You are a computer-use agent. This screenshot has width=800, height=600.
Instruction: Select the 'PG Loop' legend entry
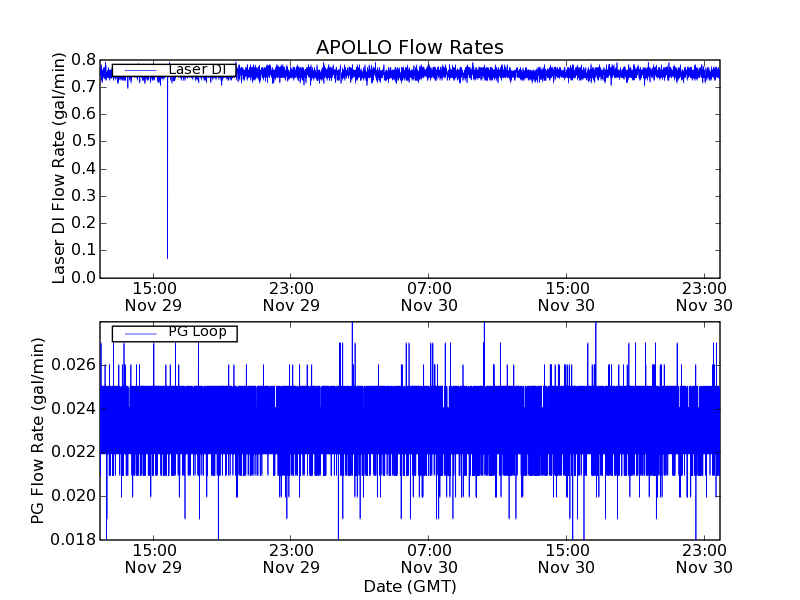(x=174, y=333)
